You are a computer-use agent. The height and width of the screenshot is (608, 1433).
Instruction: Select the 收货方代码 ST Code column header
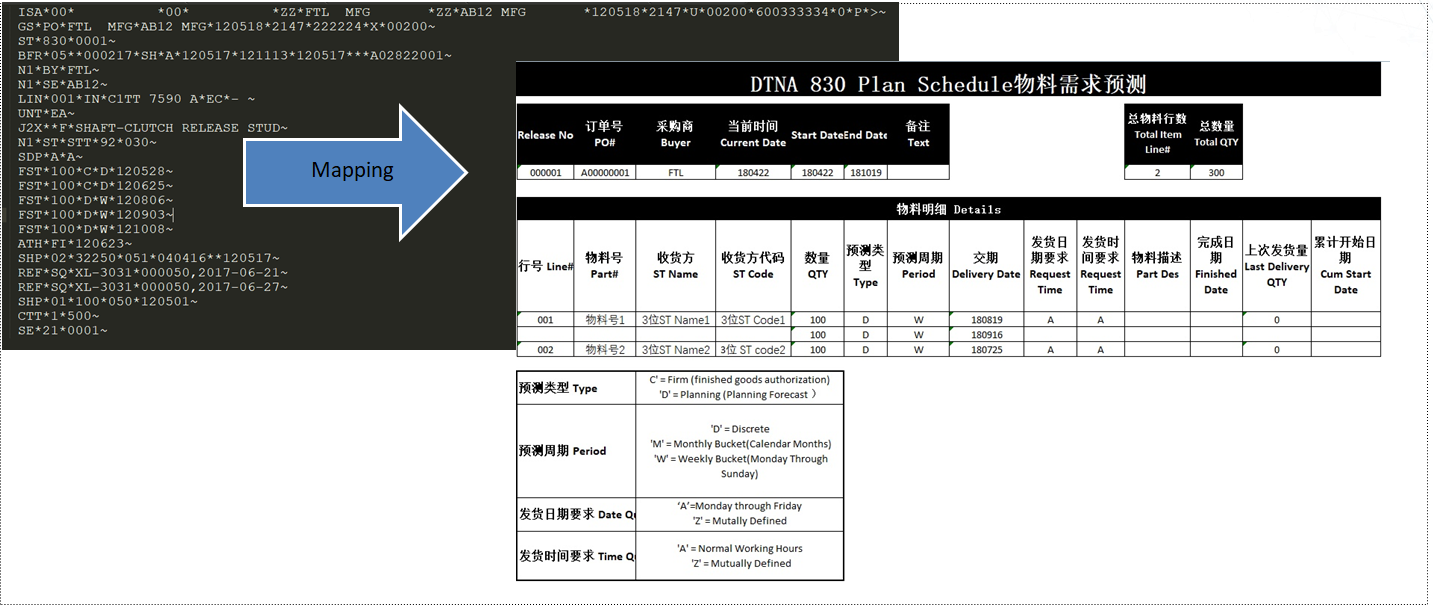coord(753,266)
